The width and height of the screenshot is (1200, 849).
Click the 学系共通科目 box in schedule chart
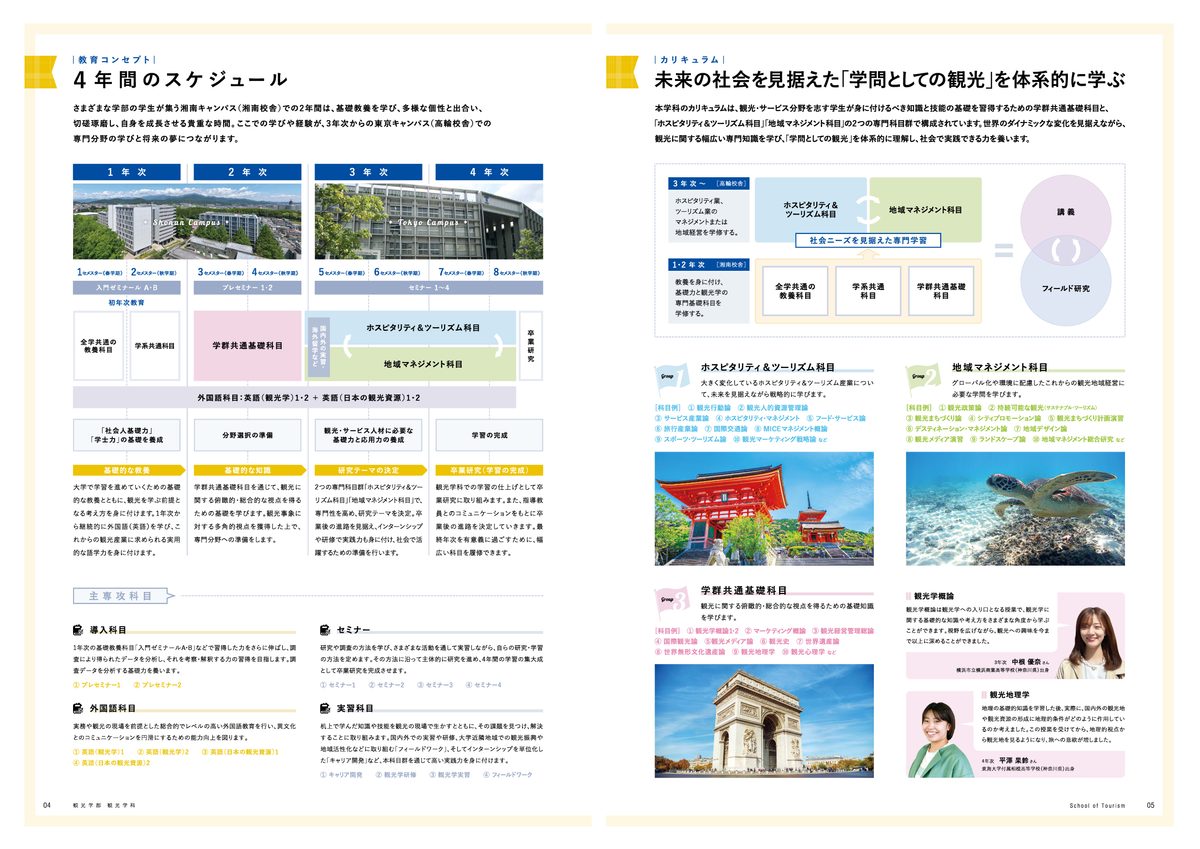[x=154, y=345]
